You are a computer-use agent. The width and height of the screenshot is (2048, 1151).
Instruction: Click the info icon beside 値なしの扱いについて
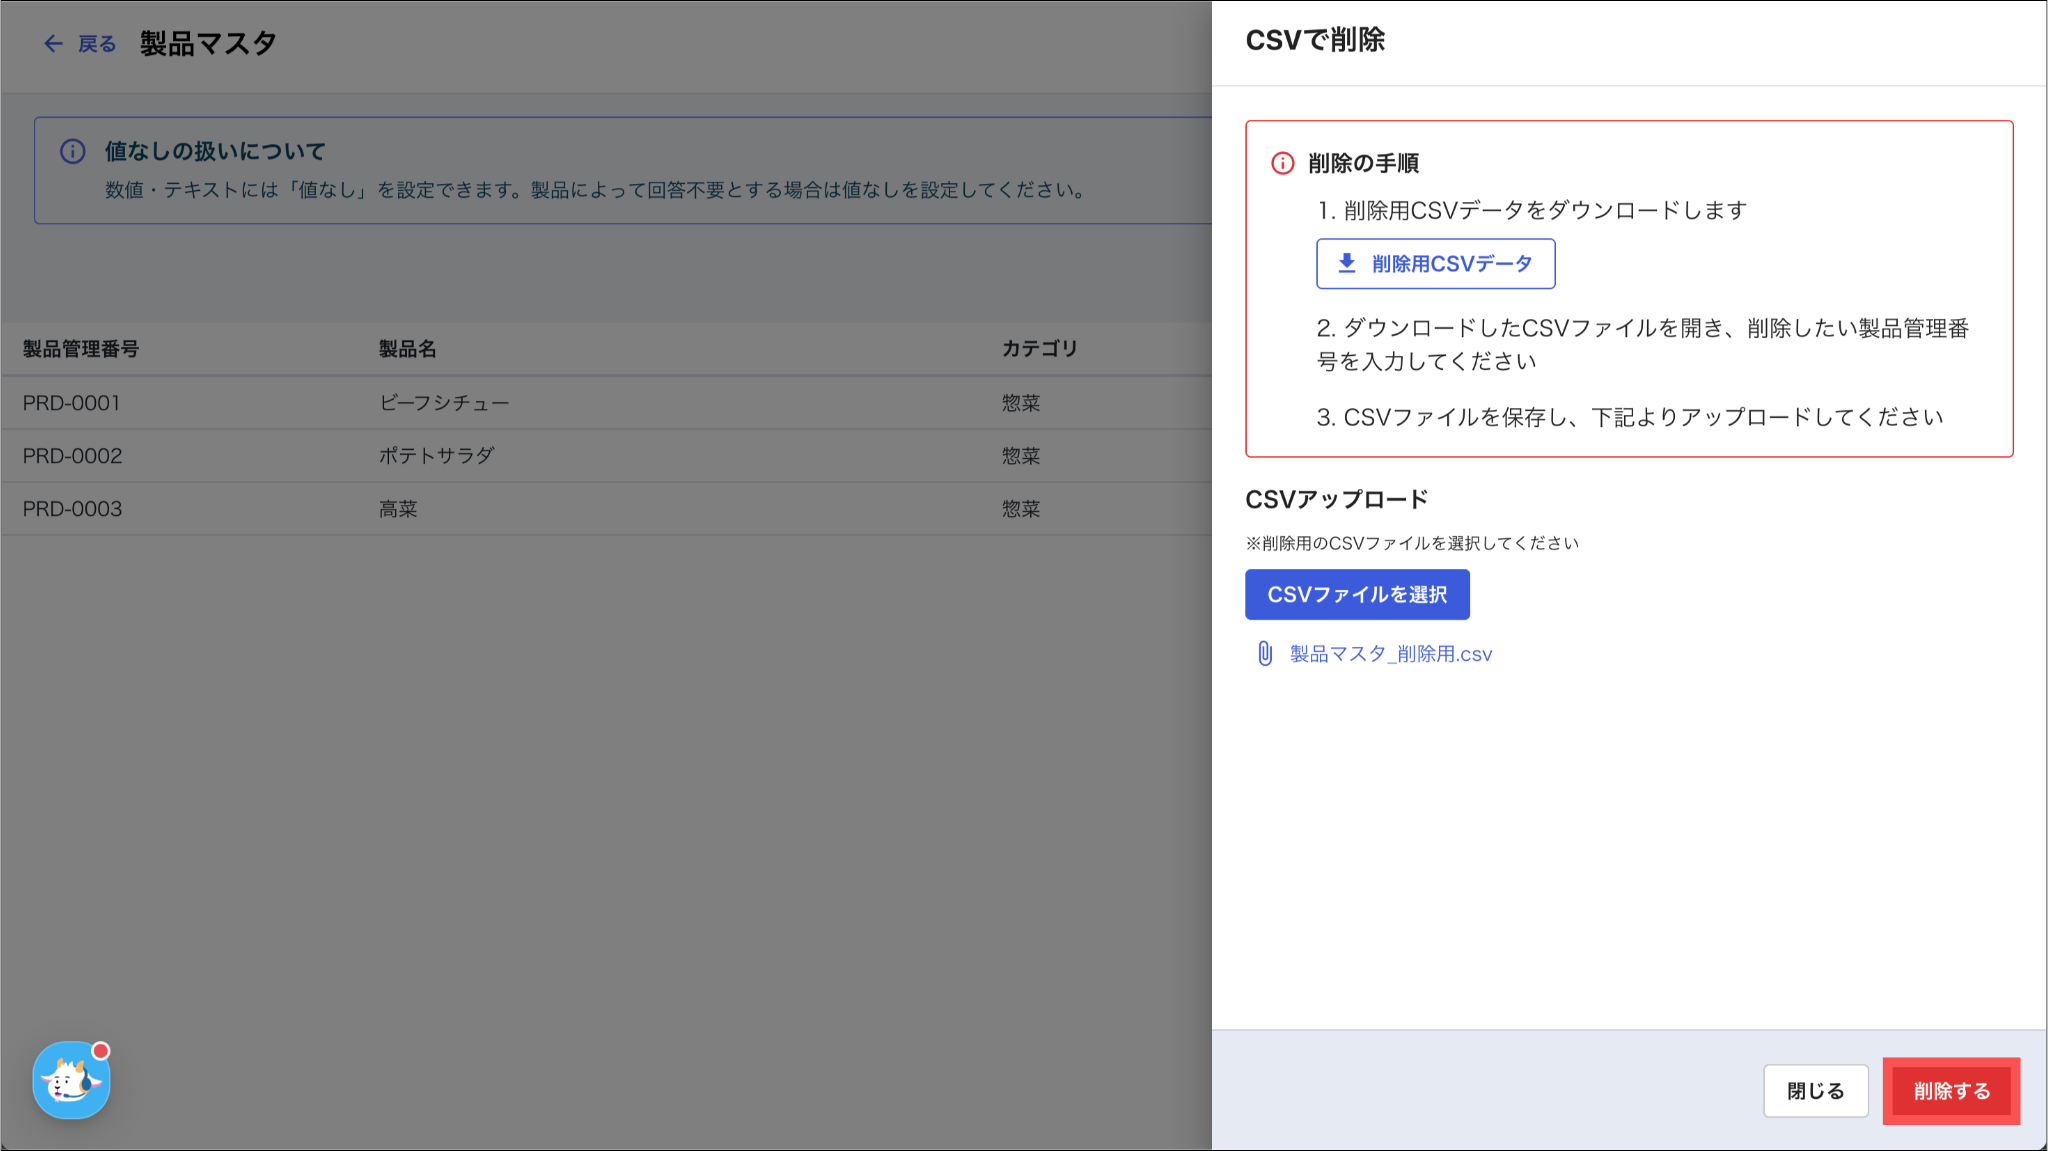pos(72,151)
